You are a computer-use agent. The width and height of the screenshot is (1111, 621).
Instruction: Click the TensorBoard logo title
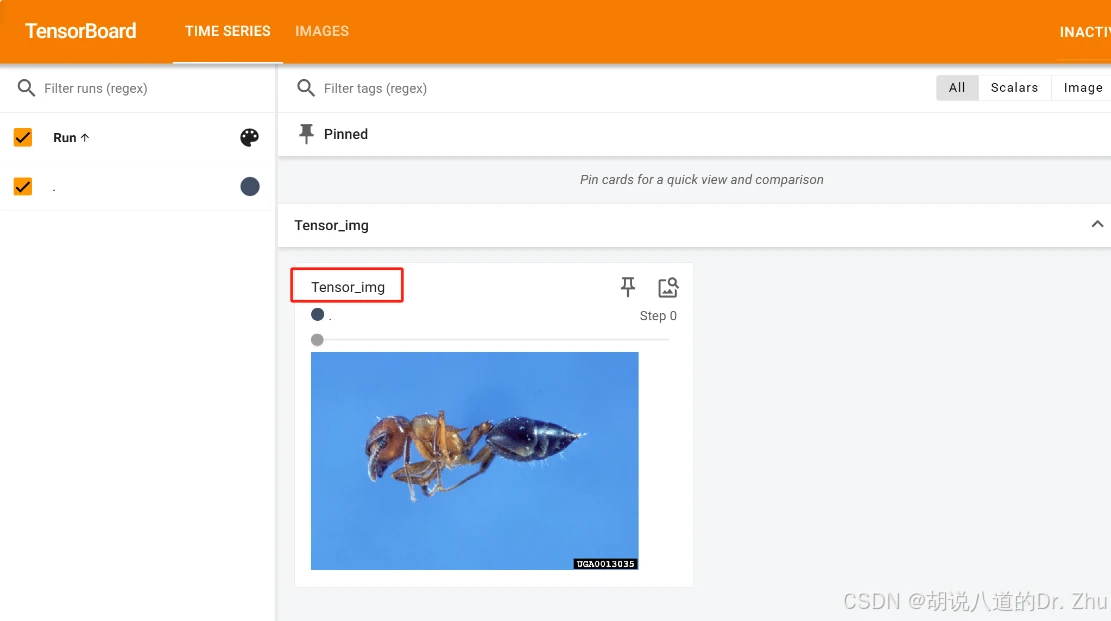[81, 31]
